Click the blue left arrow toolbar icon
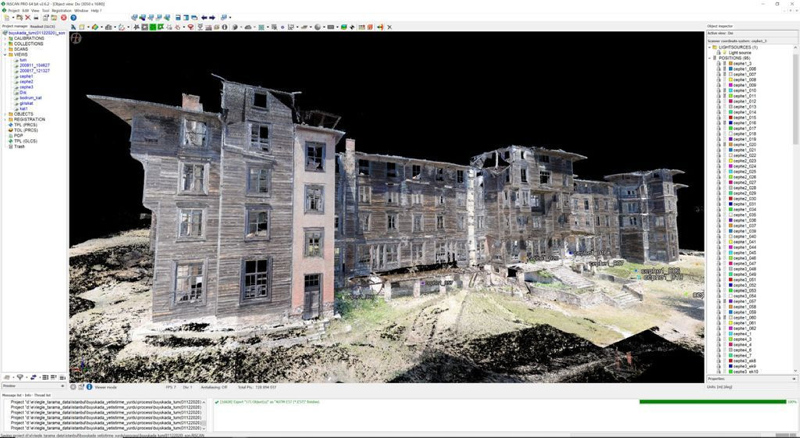Image resolution: width=800 pixels, height=438 pixels. tap(204, 17)
